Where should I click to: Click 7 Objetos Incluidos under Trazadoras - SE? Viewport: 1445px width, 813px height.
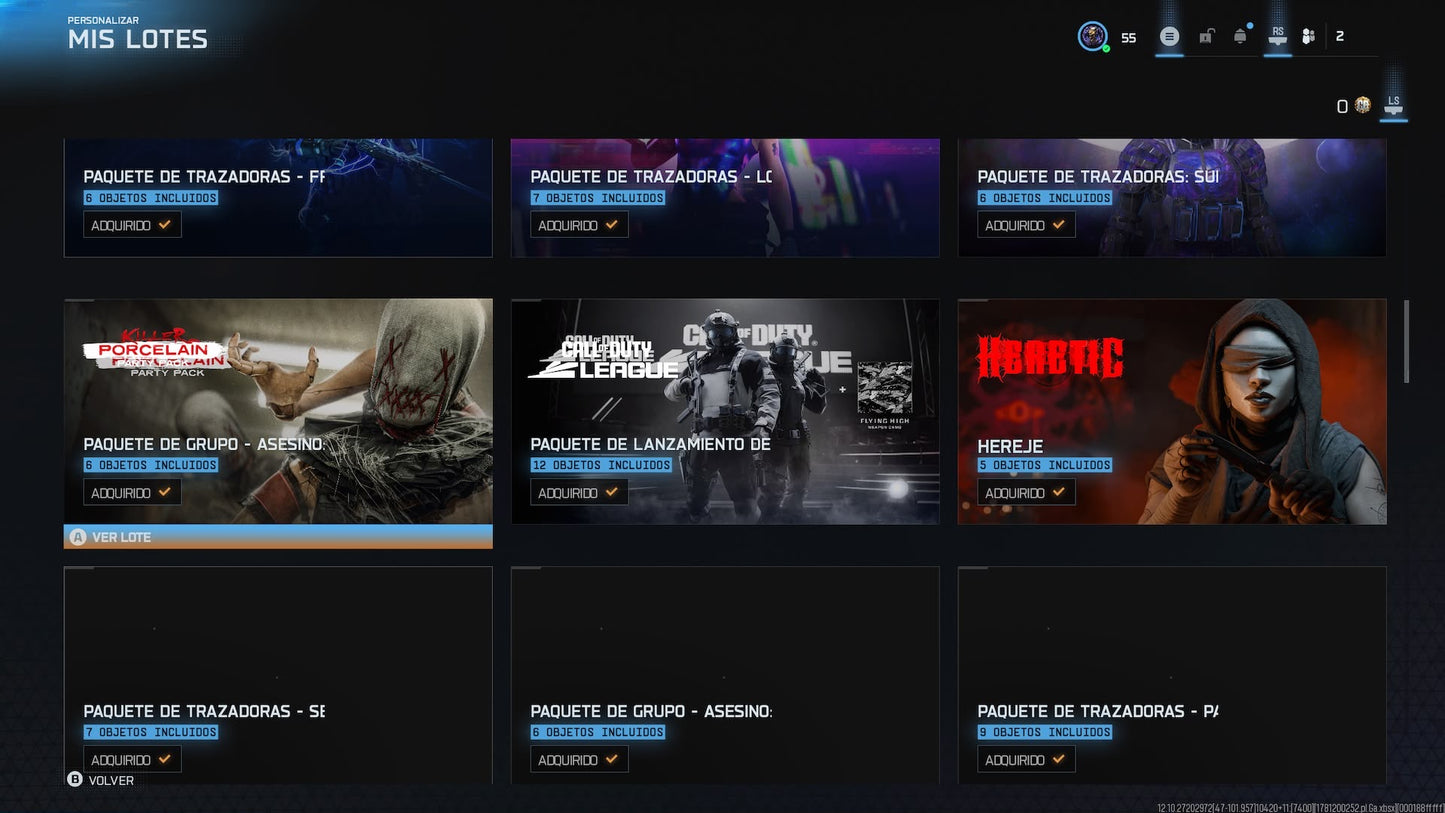tap(151, 732)
